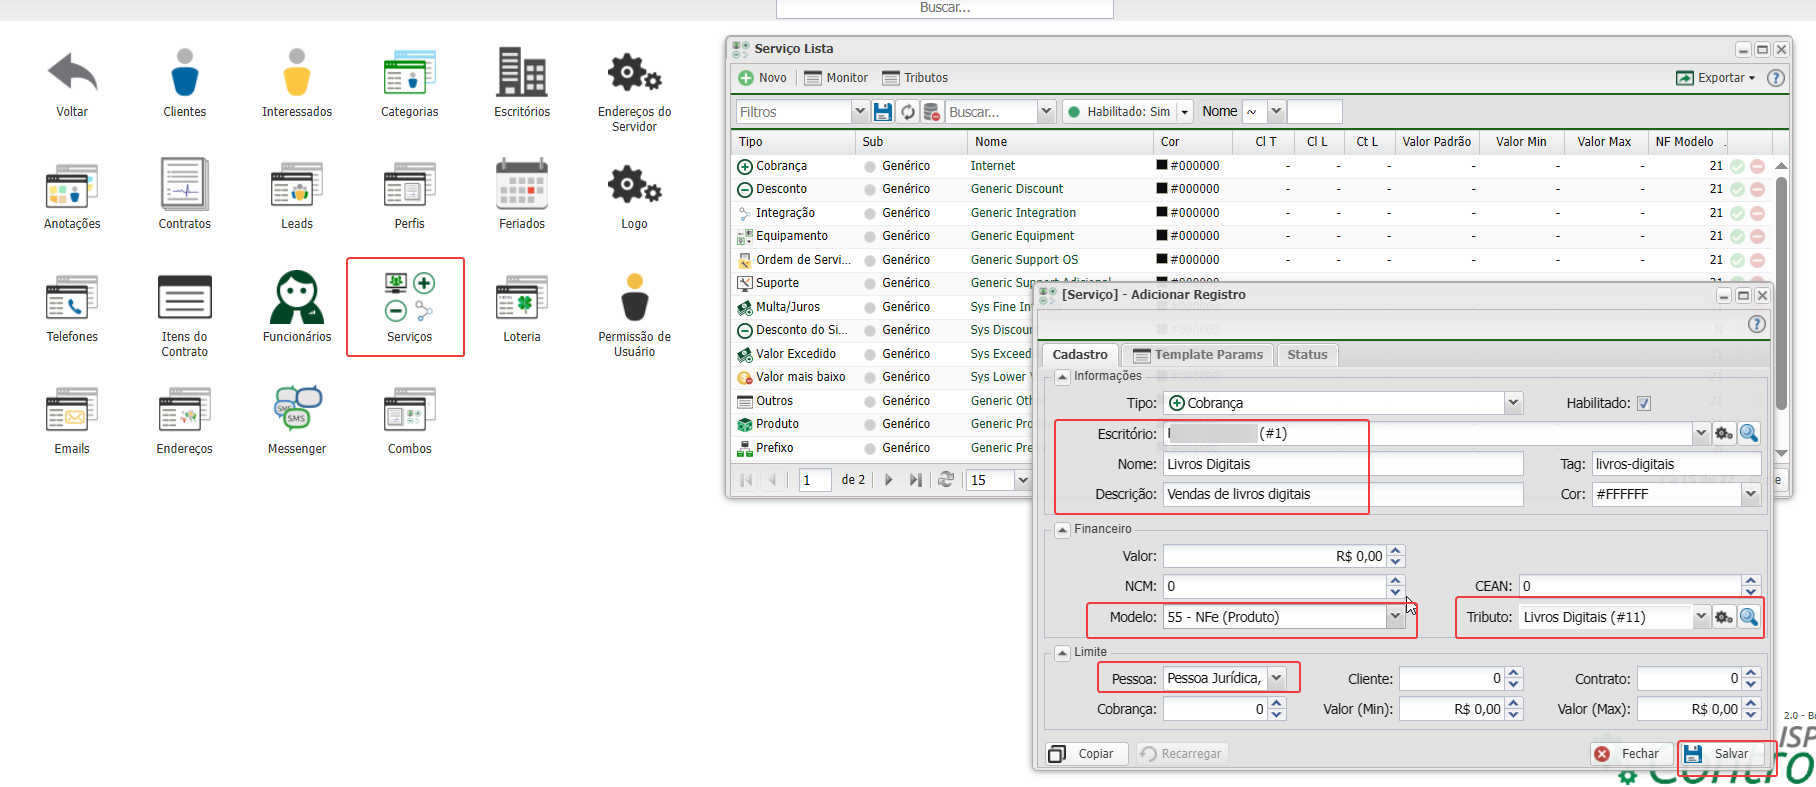Click the magnifier search icon beside Tributo

pos(1748,617)
